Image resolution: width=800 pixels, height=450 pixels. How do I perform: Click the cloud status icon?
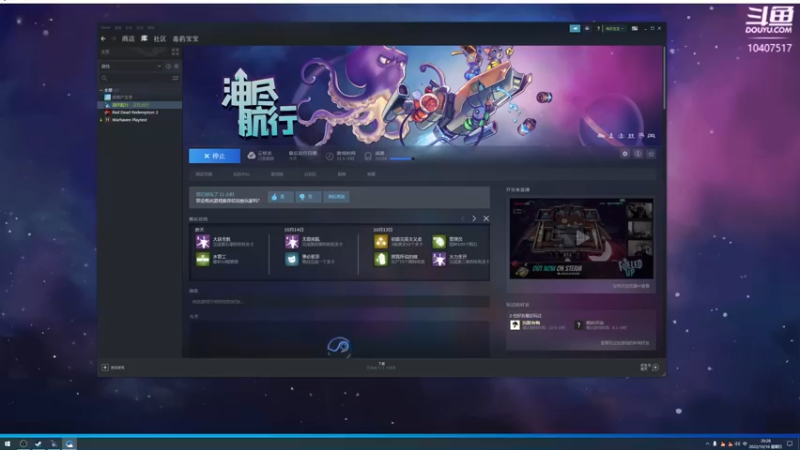(x=252, y=156)
